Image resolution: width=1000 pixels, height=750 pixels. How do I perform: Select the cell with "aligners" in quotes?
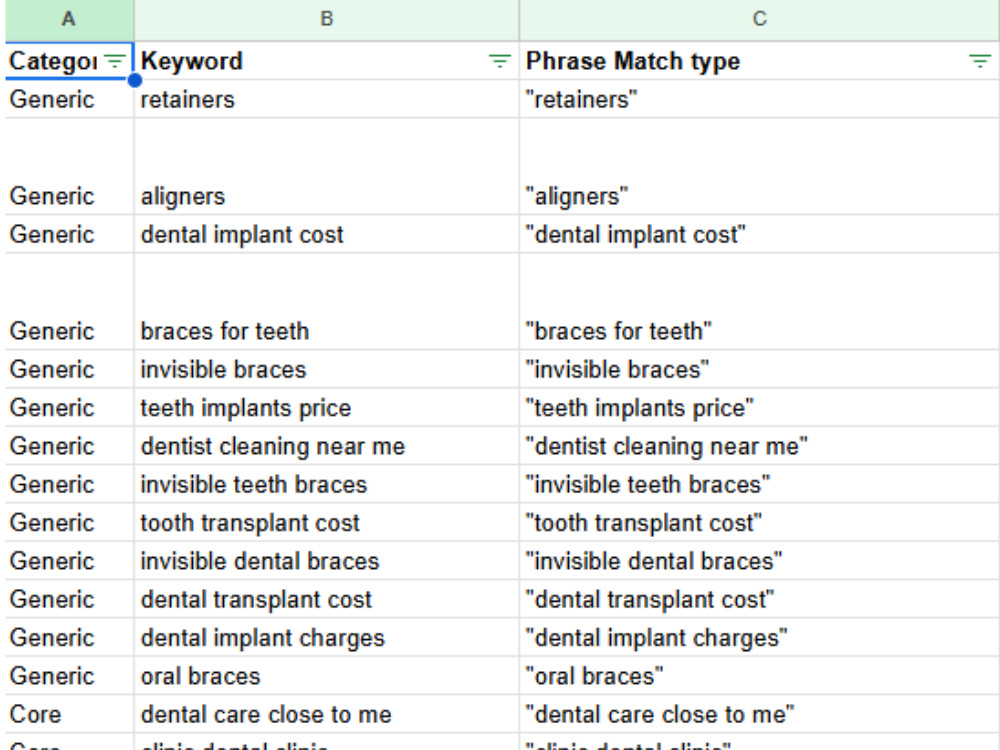[760, 167]
